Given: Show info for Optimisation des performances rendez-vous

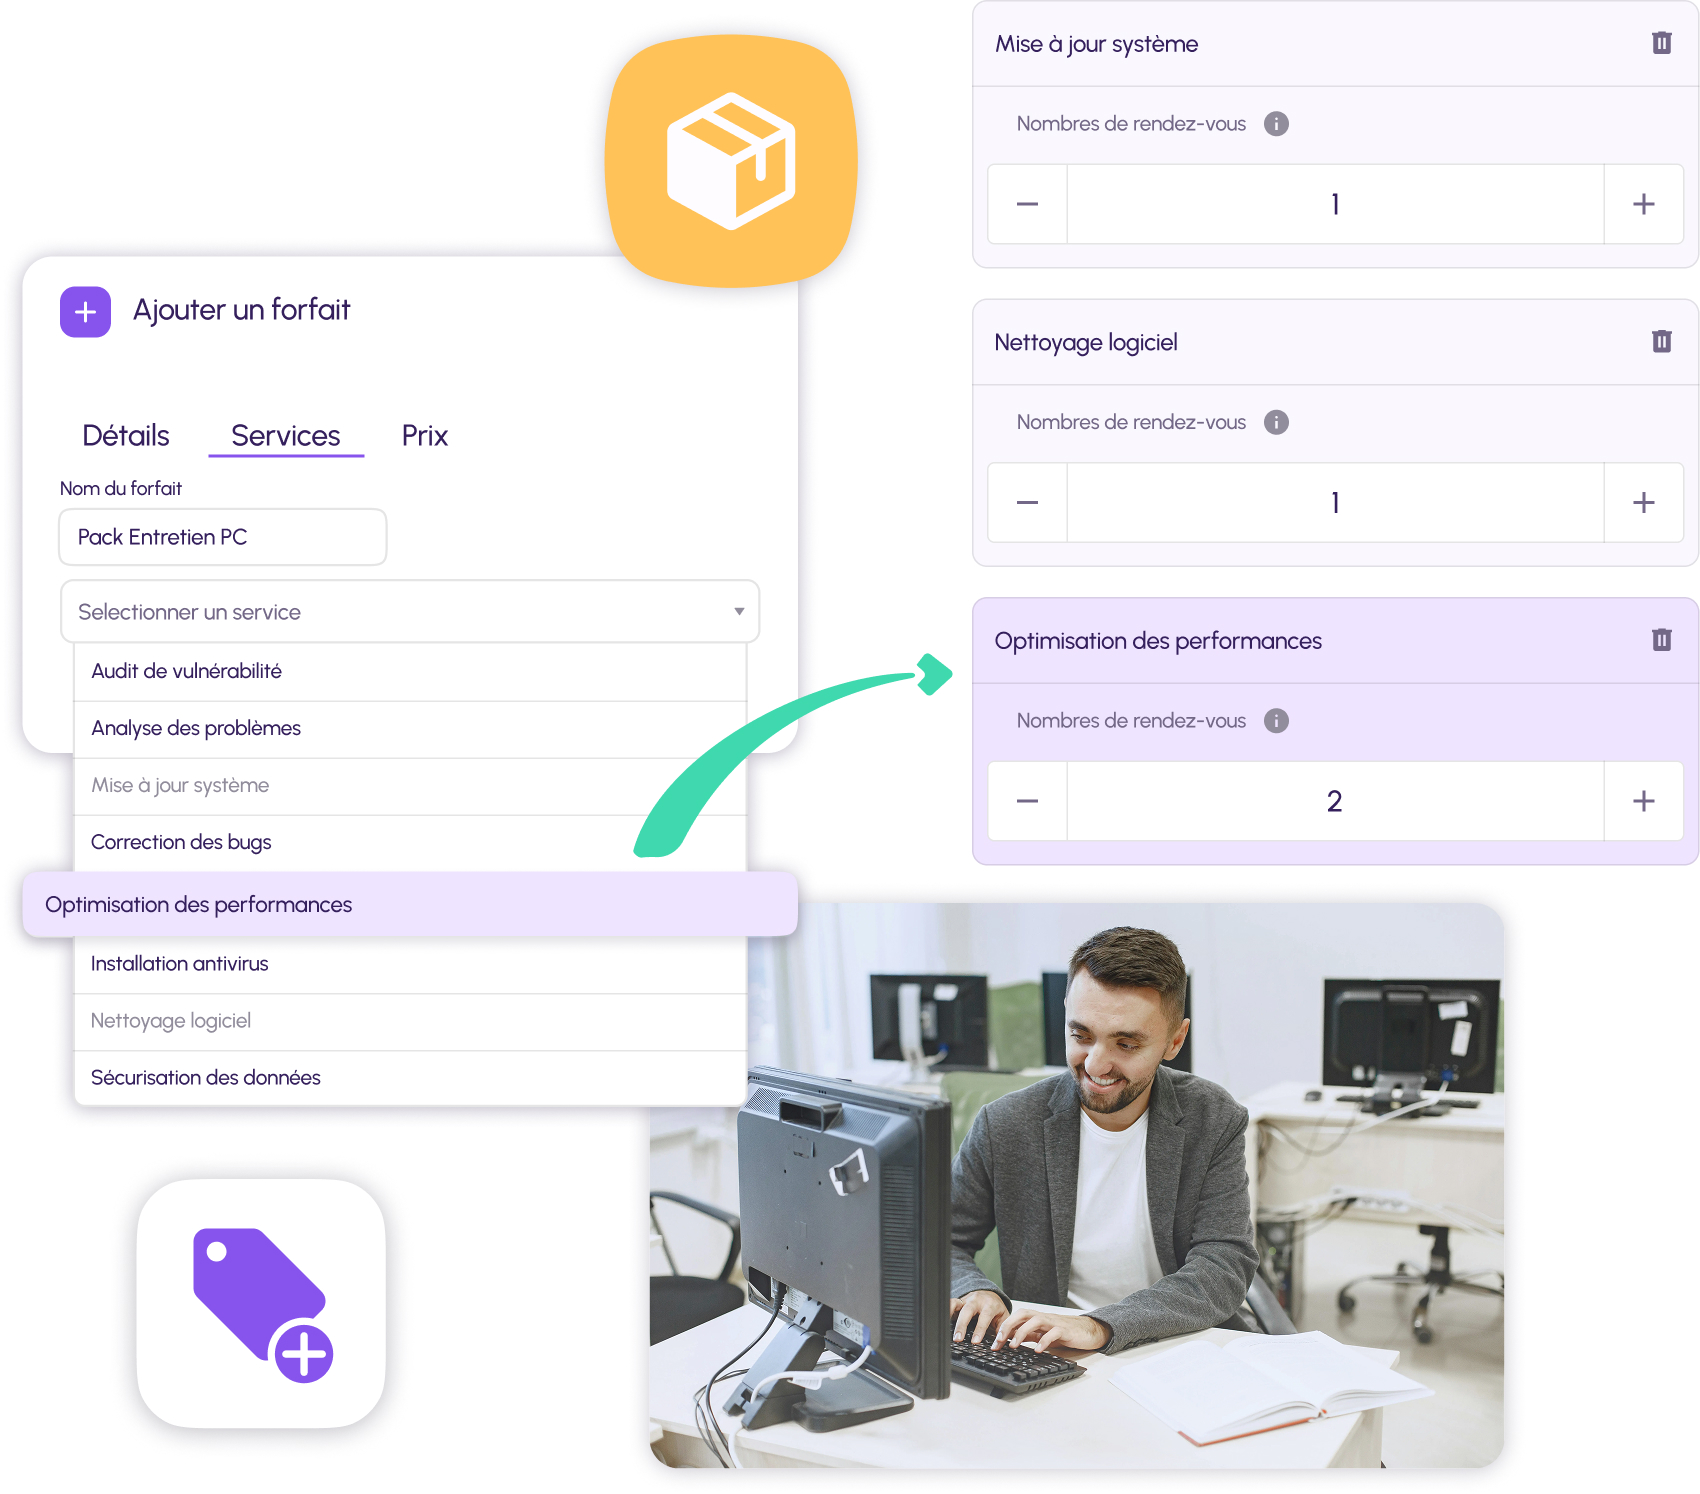Looking at the screenshot, I should (x=1276, y=721).
